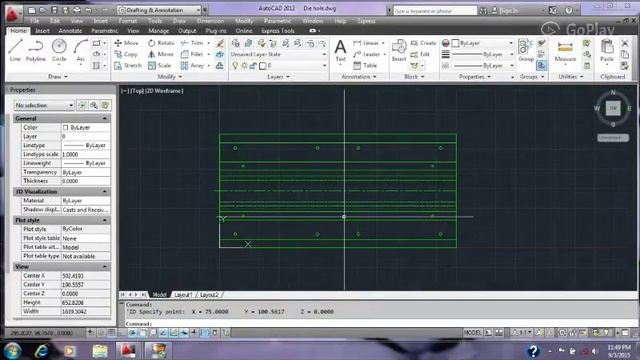This screenshot has height=360, width=640.
Task: Open the Dimension menu
Action: [210, 21]
